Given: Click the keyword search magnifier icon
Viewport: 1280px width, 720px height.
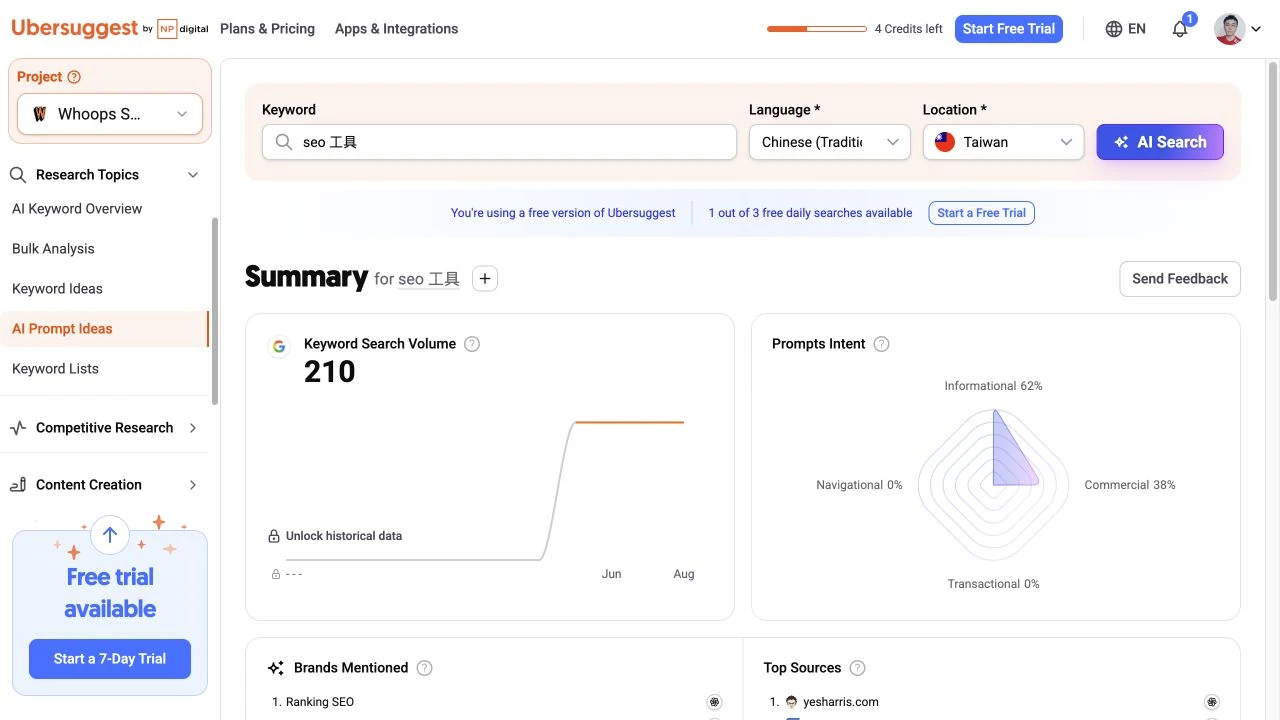Looking at the screenshot, I should pos(284,142).
